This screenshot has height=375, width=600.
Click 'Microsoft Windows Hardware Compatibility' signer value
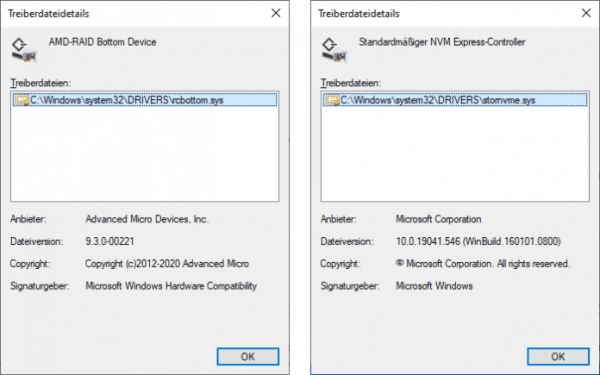171,286
